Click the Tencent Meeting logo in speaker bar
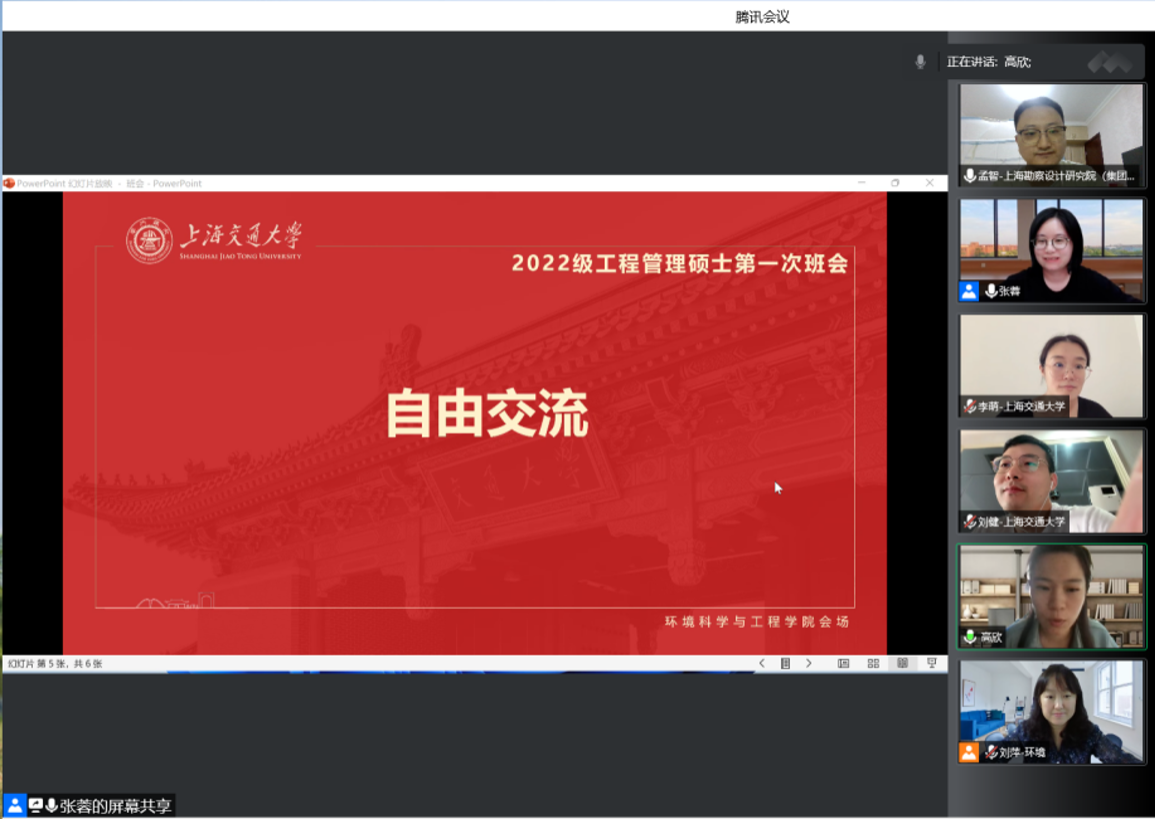 click(x=1109, y=62)
